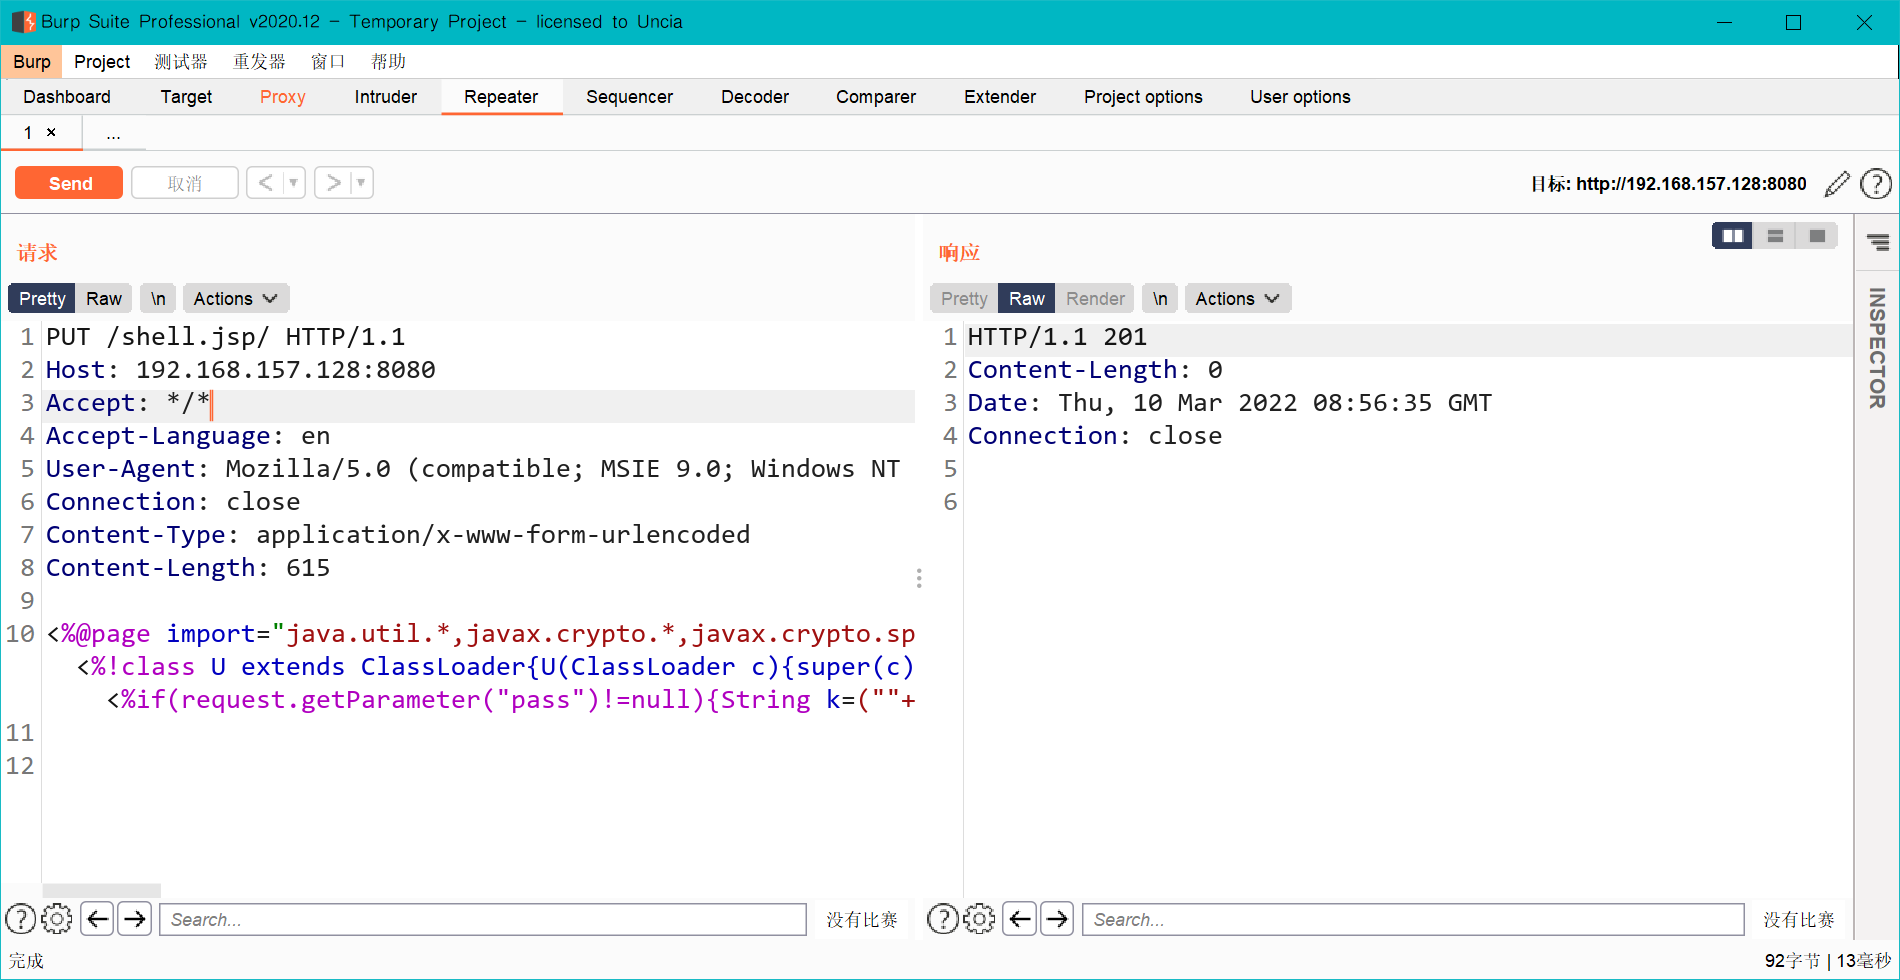Focus the request Search field
This screenshot has height=980, width=1900.
pyautogui.click(x=484, y=919)
